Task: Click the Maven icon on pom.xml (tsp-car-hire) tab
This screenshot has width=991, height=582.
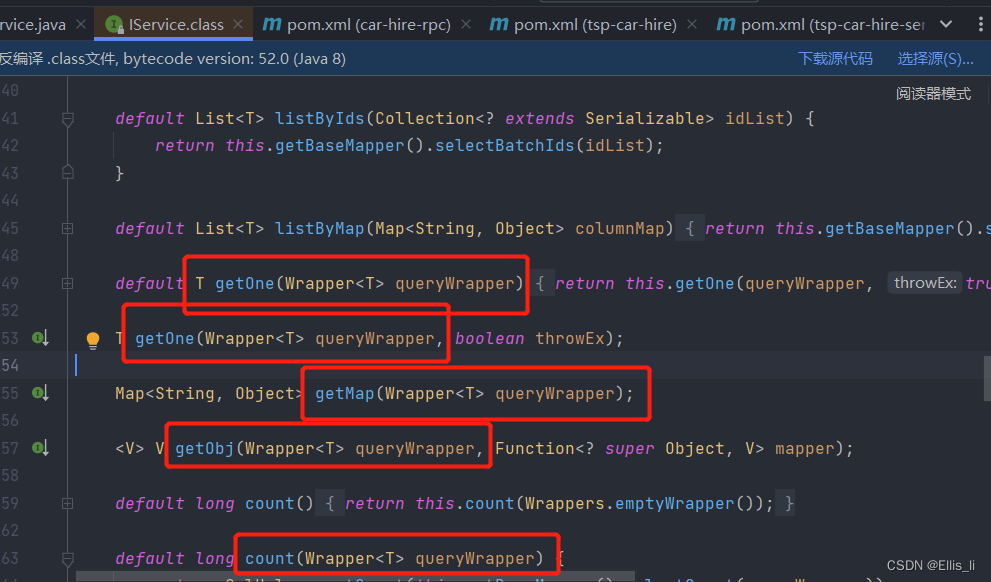Action: (x=499, y=25)
